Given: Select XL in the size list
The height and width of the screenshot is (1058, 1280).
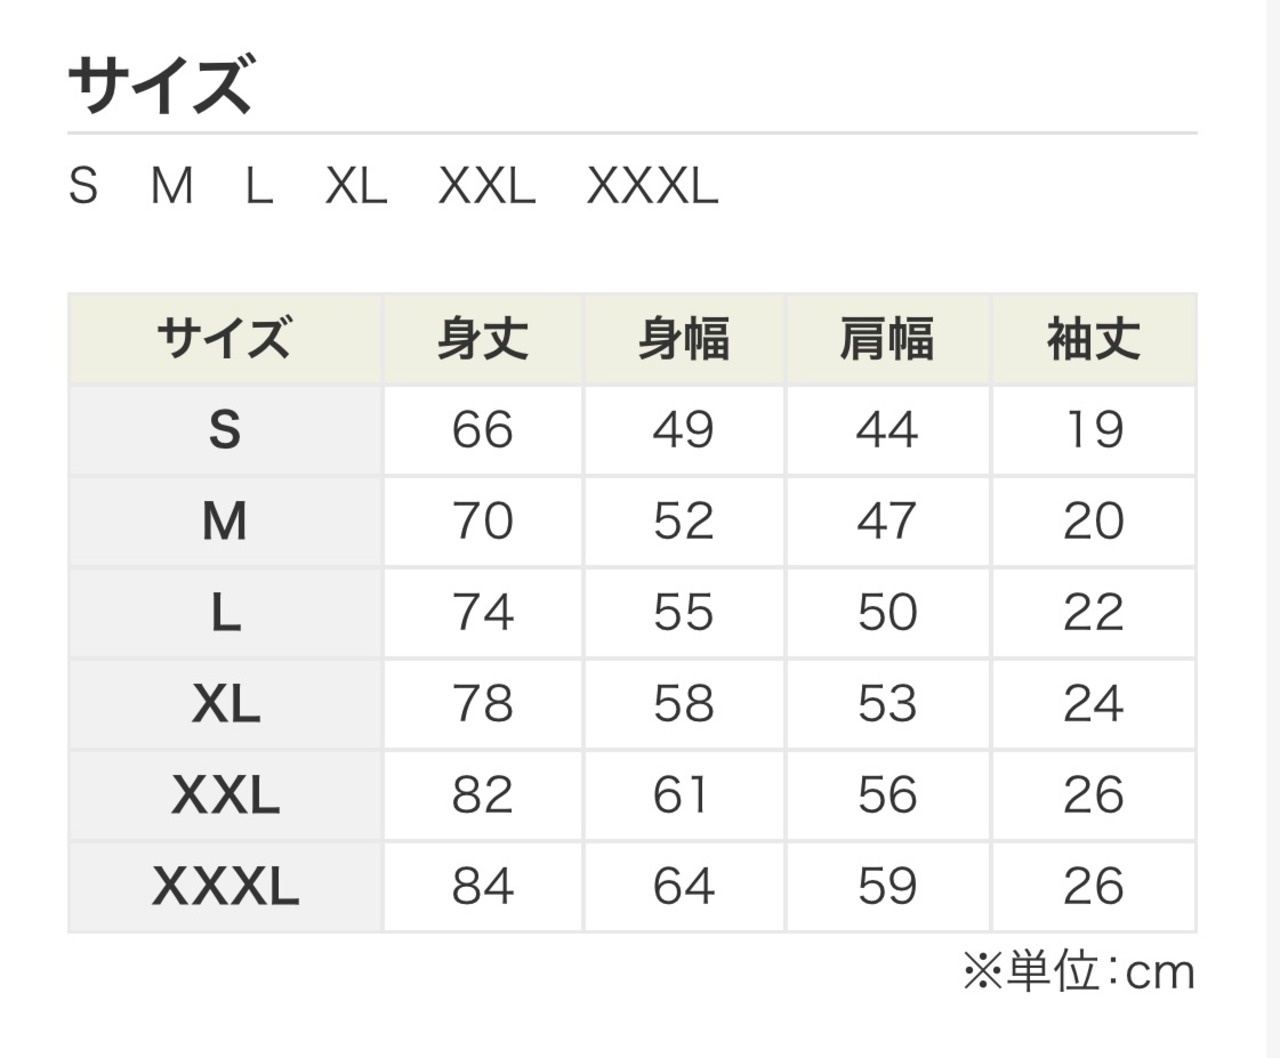Looking at the screenshot, I should pyautogui.click(x=356, y=186).
